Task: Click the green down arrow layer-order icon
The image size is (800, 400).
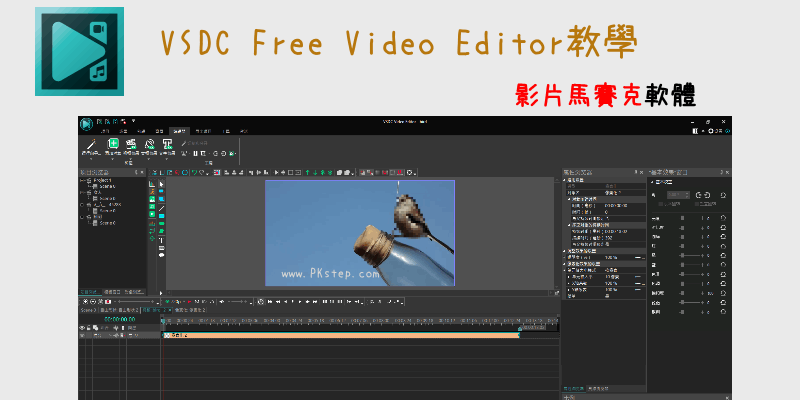Action: (315, 172)
